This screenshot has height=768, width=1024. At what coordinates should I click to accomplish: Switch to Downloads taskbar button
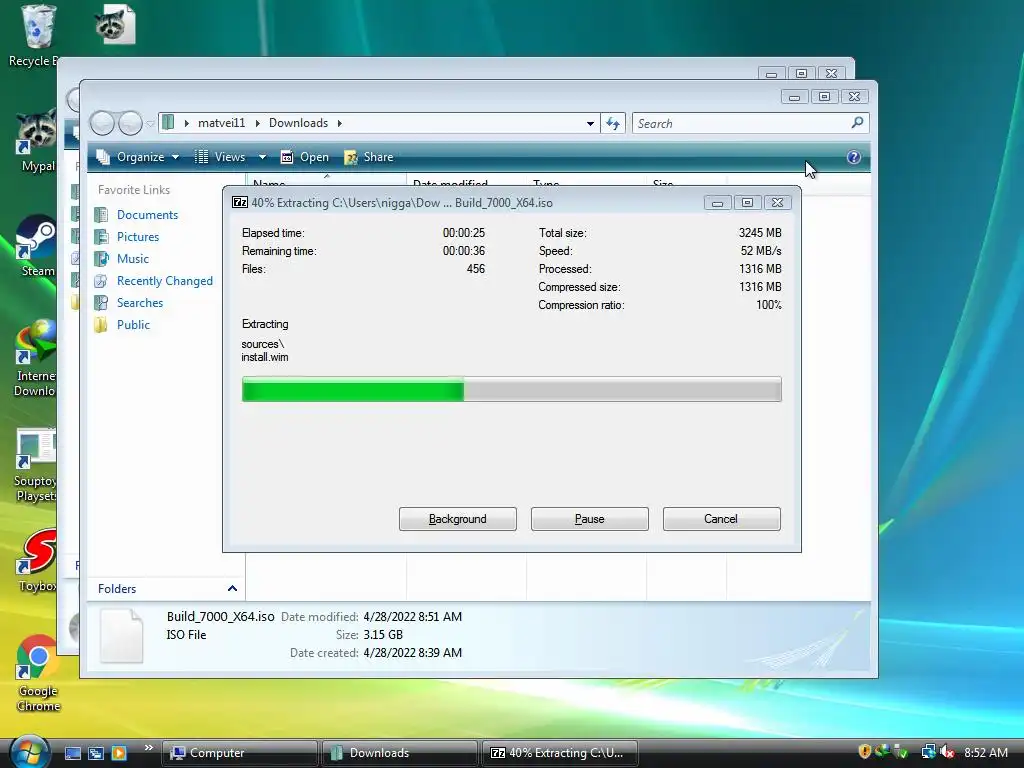[399, 753]
